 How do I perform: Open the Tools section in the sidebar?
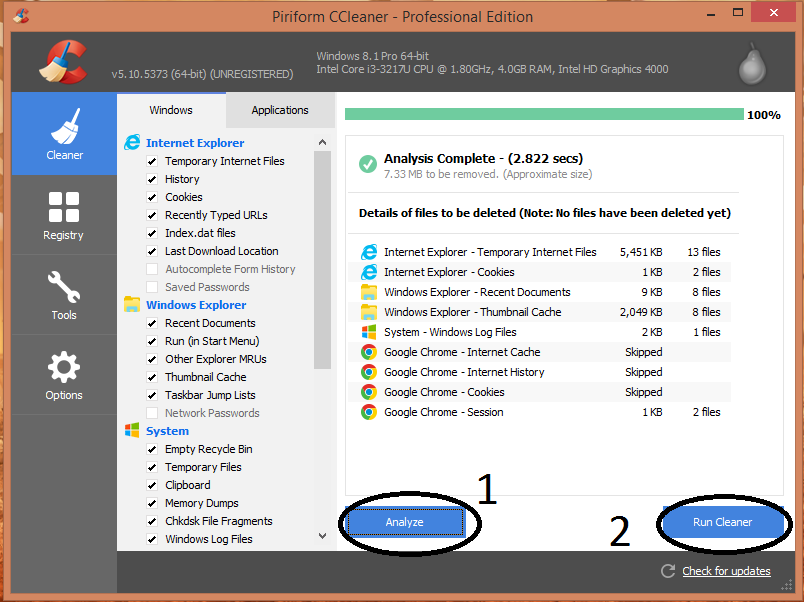point(64,295)
